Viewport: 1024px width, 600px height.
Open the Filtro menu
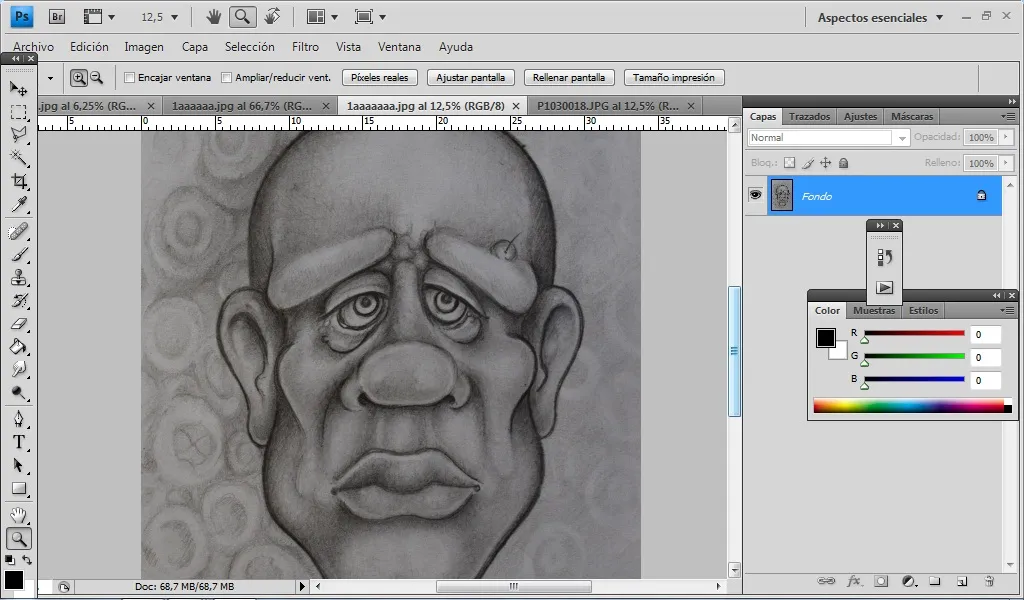[305, 47]
